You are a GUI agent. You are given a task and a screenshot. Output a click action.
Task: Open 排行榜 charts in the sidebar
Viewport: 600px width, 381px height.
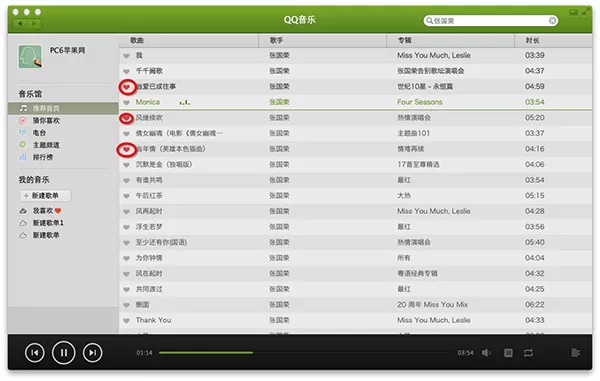[42, 157]
